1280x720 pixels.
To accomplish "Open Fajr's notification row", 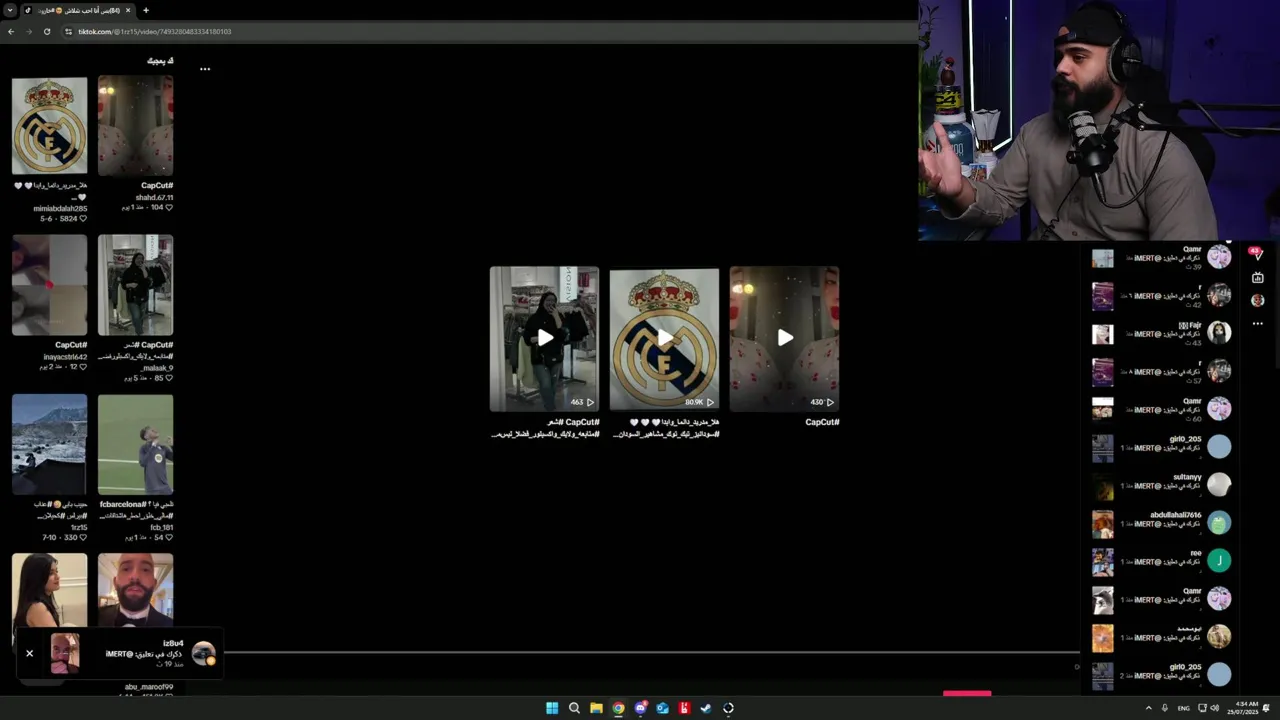I will coord(1162,334).
